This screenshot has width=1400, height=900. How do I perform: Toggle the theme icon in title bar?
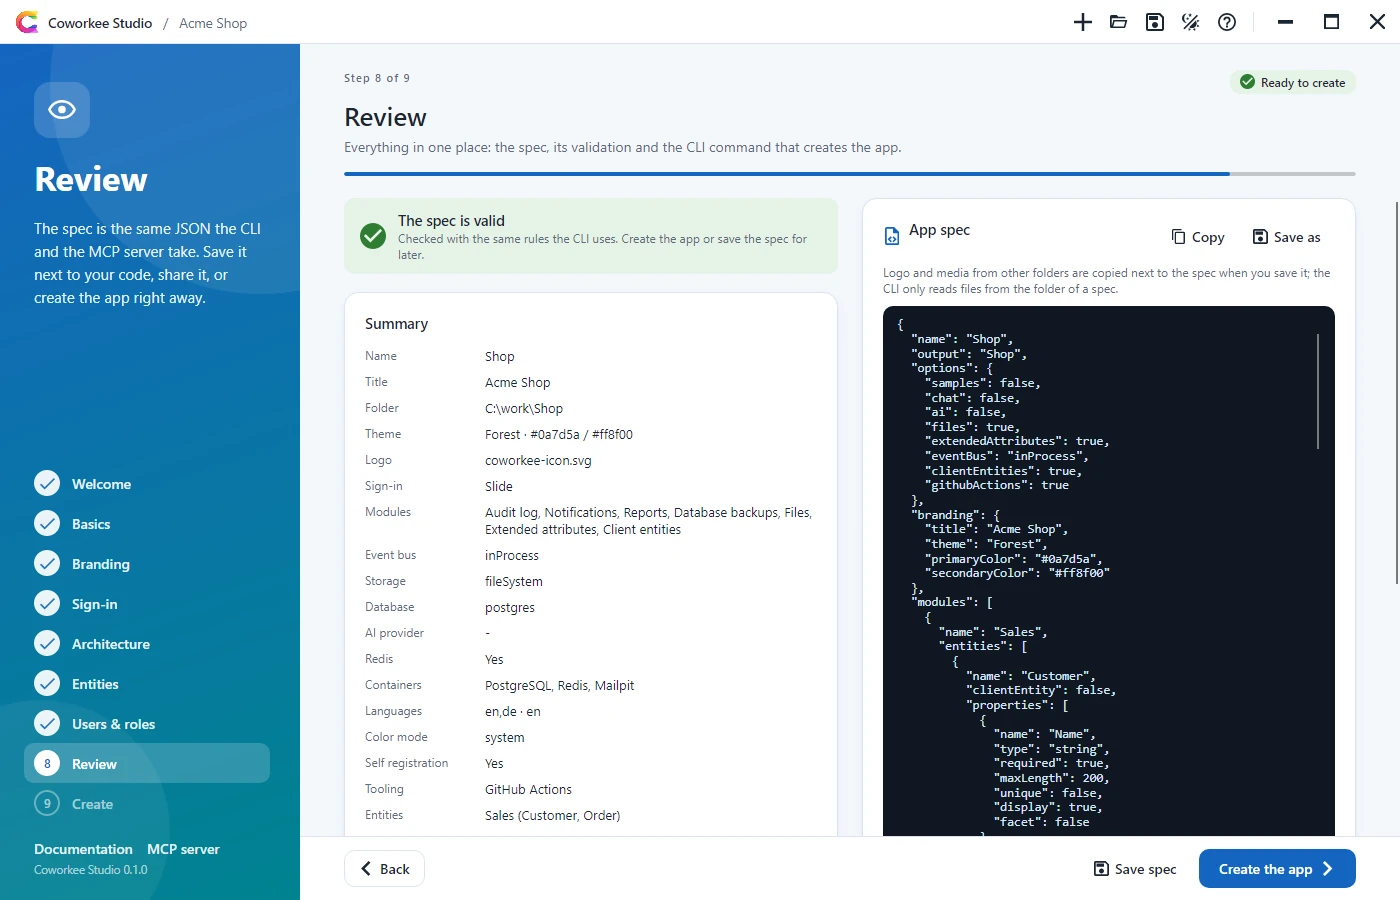tap(1191, 22)
